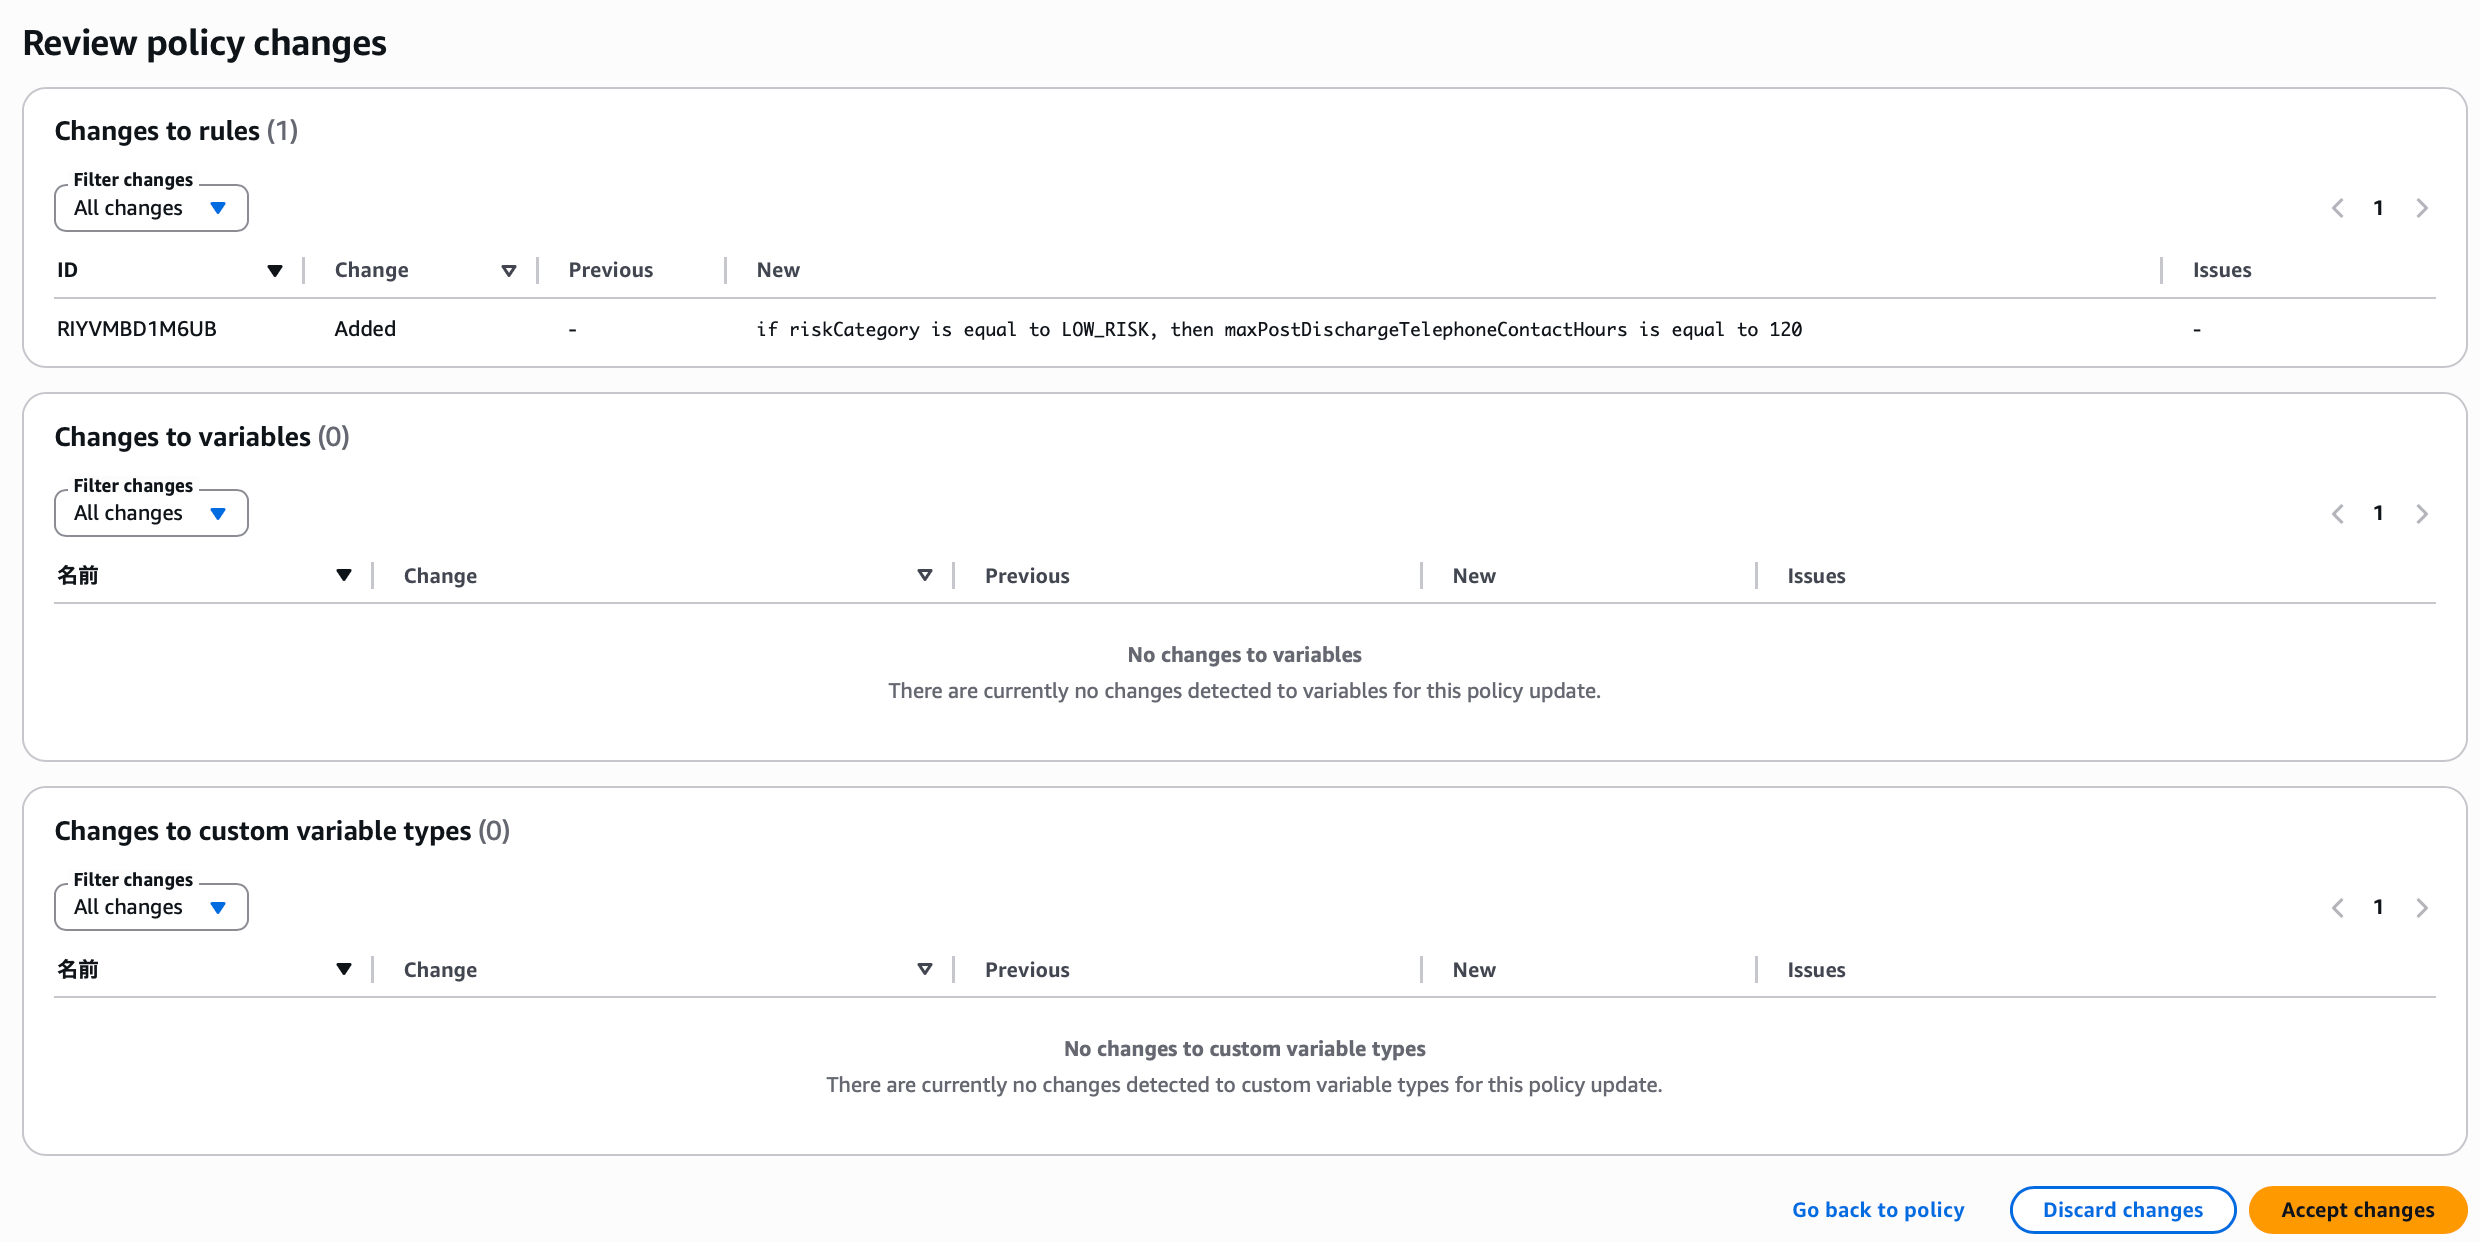
Task: Select rule row RIYVMBD1M6UB
Action: tap(137, 329)
